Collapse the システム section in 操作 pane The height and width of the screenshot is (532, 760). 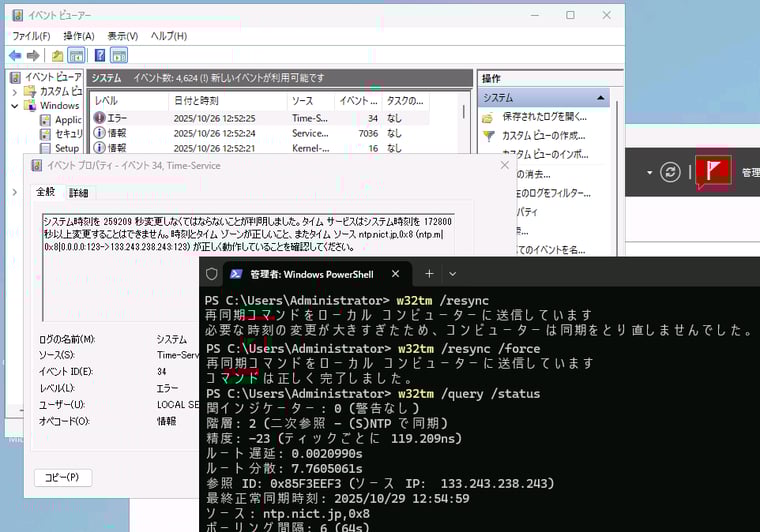click(x=601, y=98)
